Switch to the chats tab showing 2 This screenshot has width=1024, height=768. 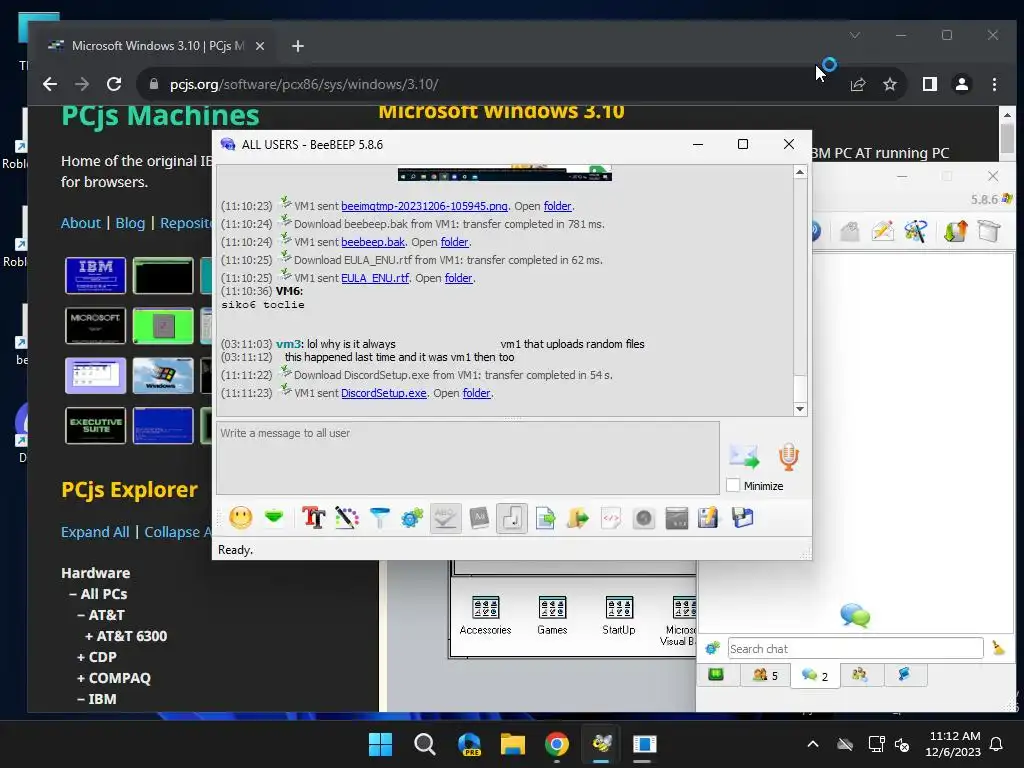pos(814,675)
